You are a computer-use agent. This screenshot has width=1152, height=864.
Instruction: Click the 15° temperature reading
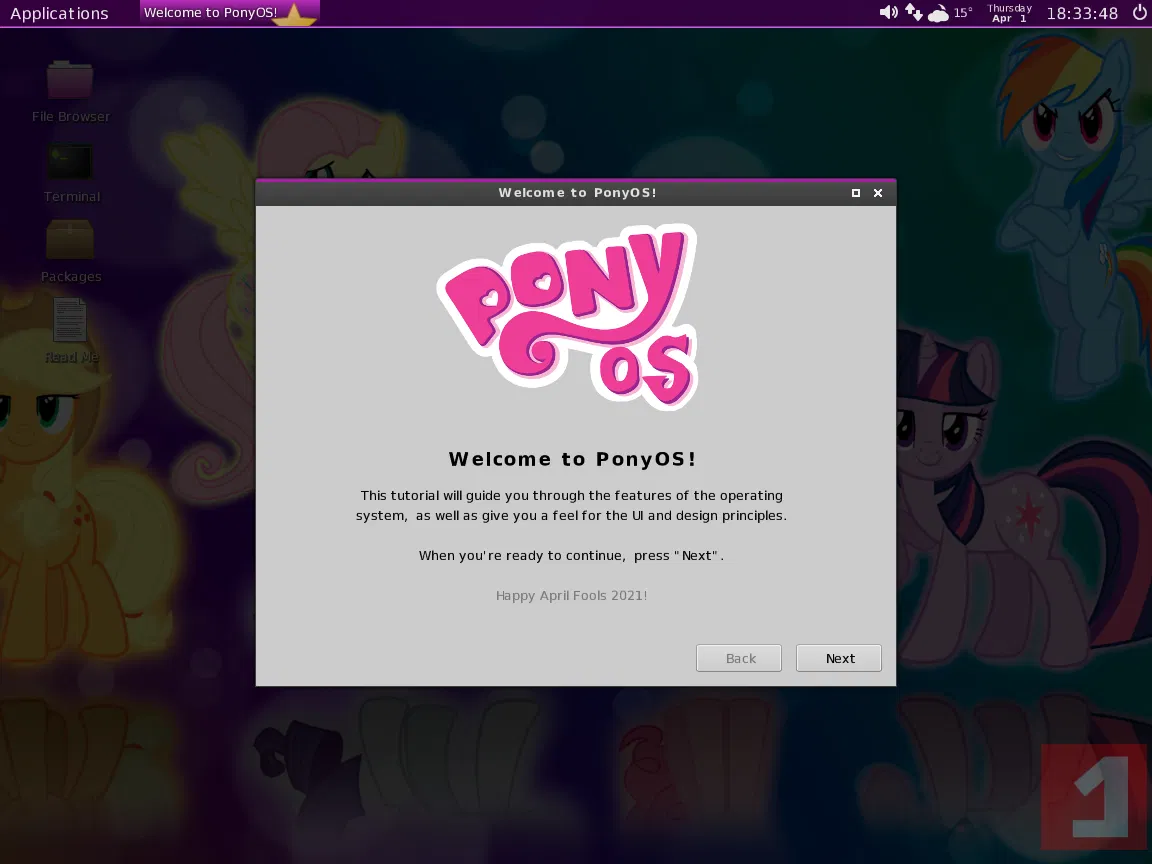pyautogui.click(x=962, y=12)
